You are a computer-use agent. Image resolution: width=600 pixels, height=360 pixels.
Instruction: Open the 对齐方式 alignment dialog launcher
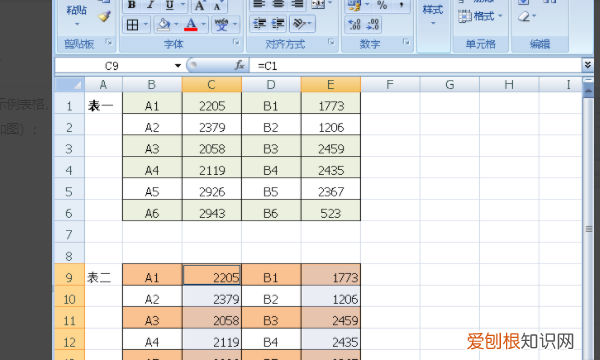pyautogui.click(x=331, y=42)
